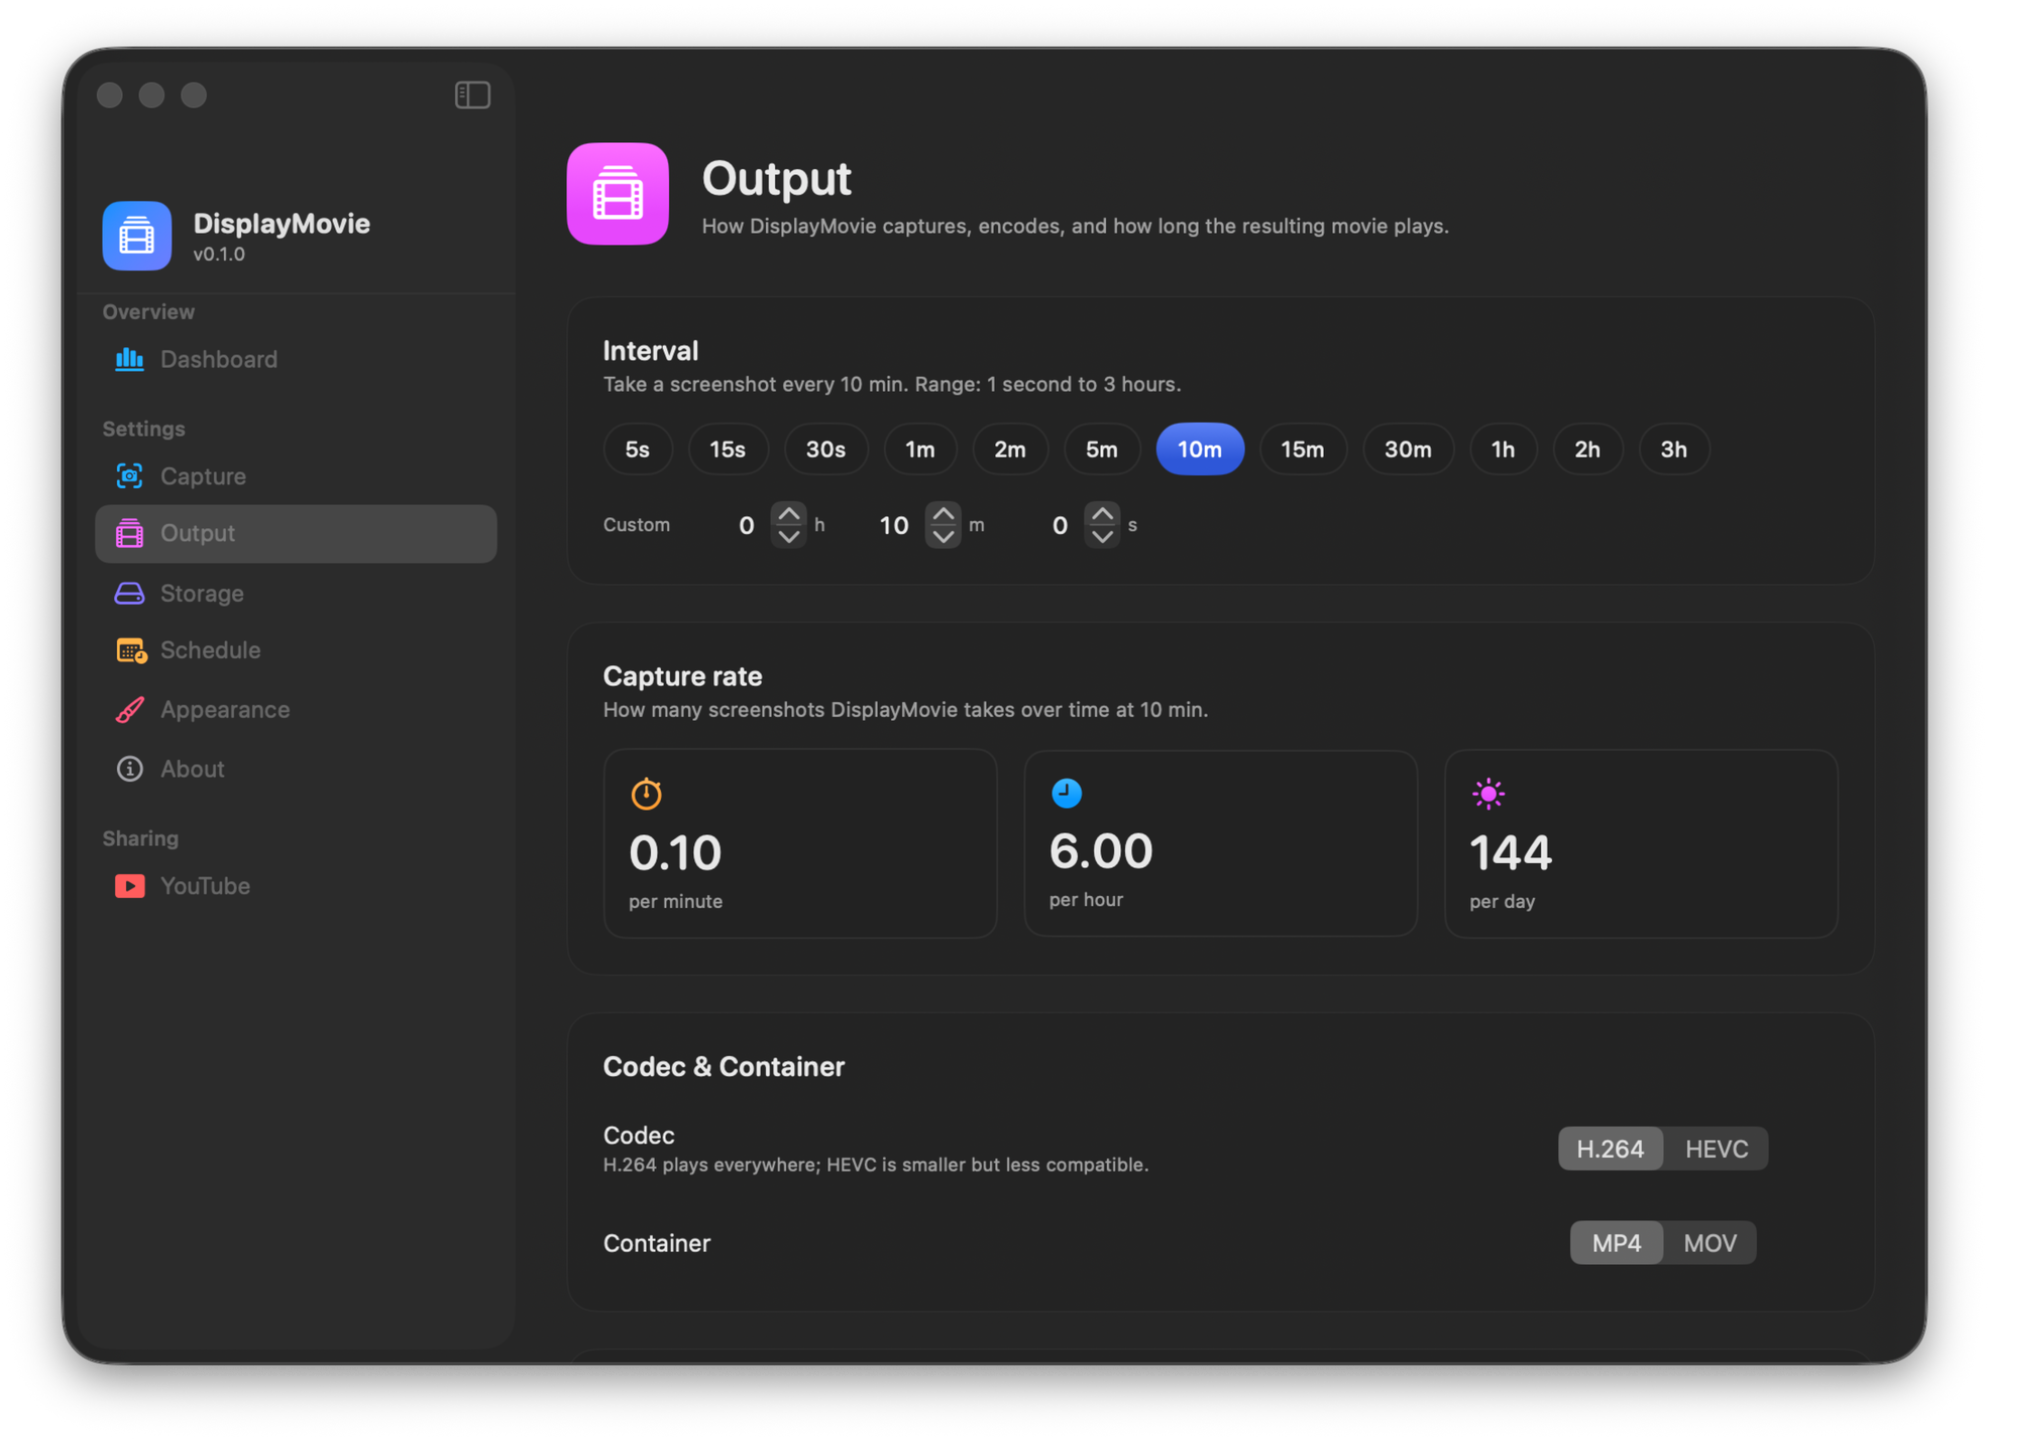Open Capture settings

pos(296,476)
